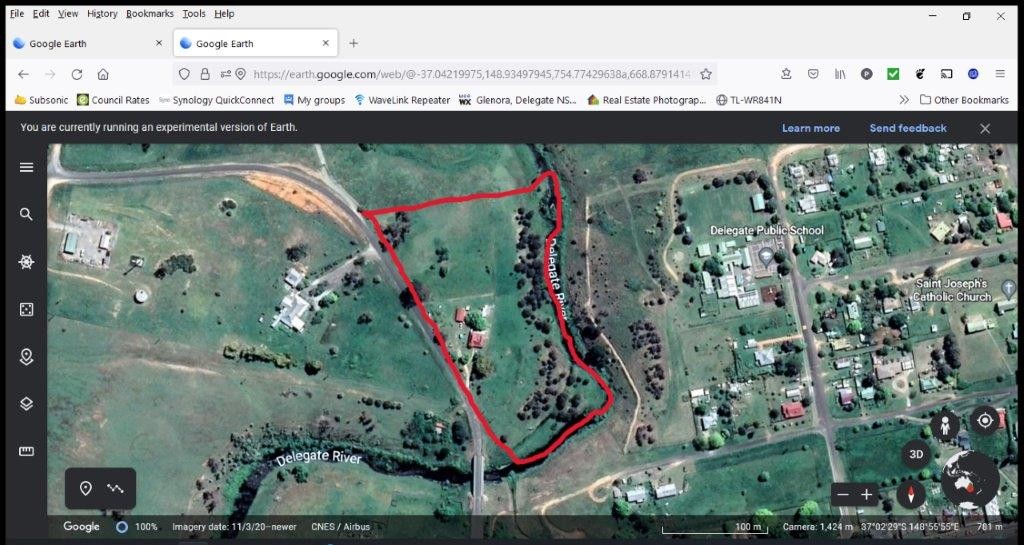
Task: Draw a line or shape tool
Action: coord(116,488)
